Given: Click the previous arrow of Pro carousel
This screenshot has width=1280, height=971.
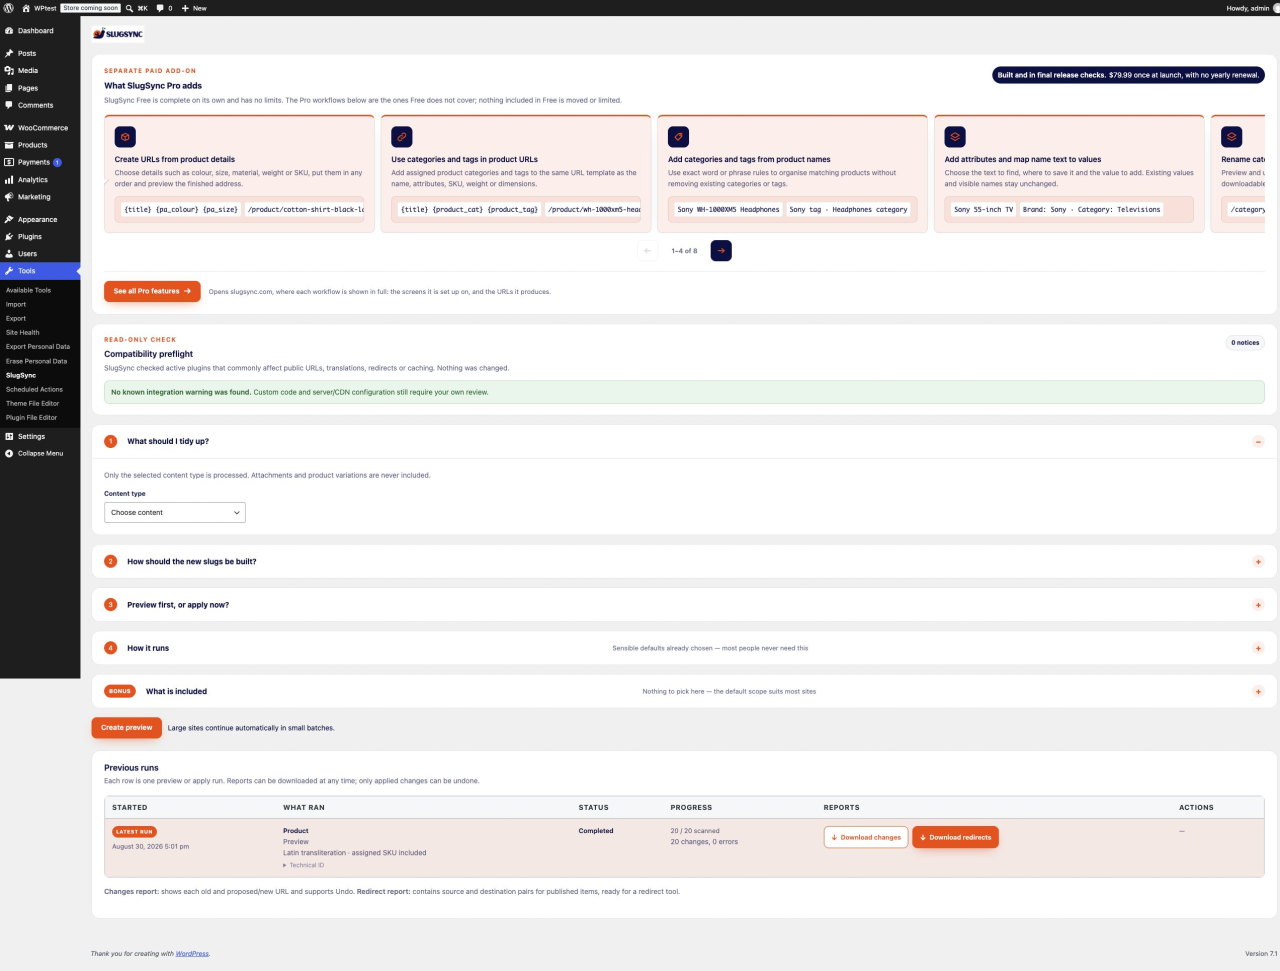Looking at the screenshot, I should [x=648, y=251].
